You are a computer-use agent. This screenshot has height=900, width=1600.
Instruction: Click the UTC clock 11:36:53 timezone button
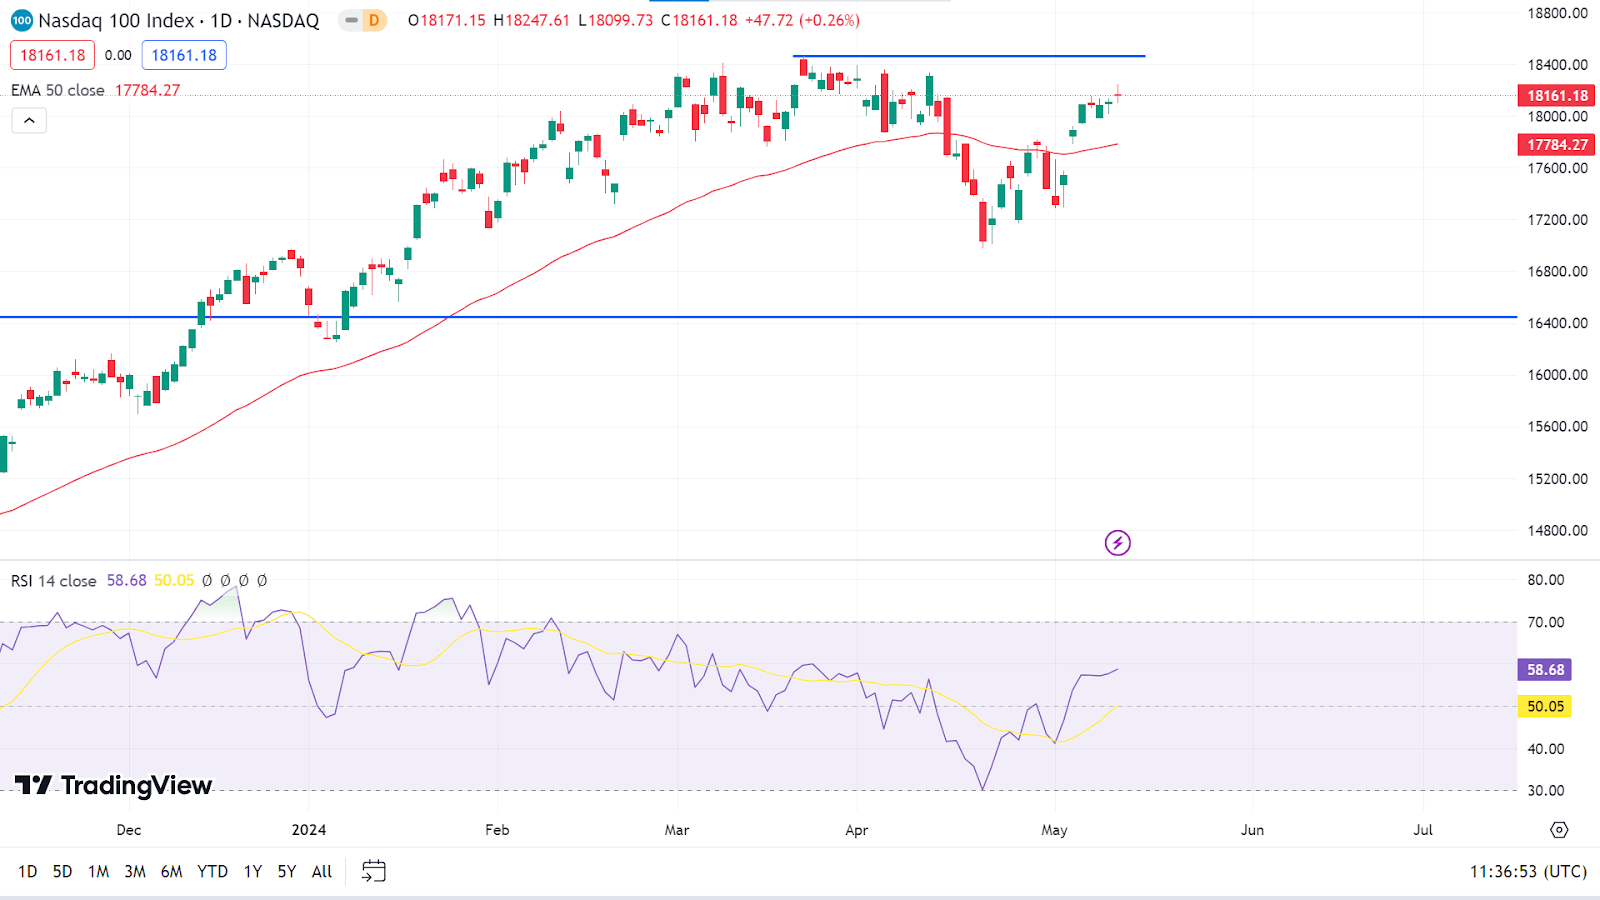tap(1528, 872)
